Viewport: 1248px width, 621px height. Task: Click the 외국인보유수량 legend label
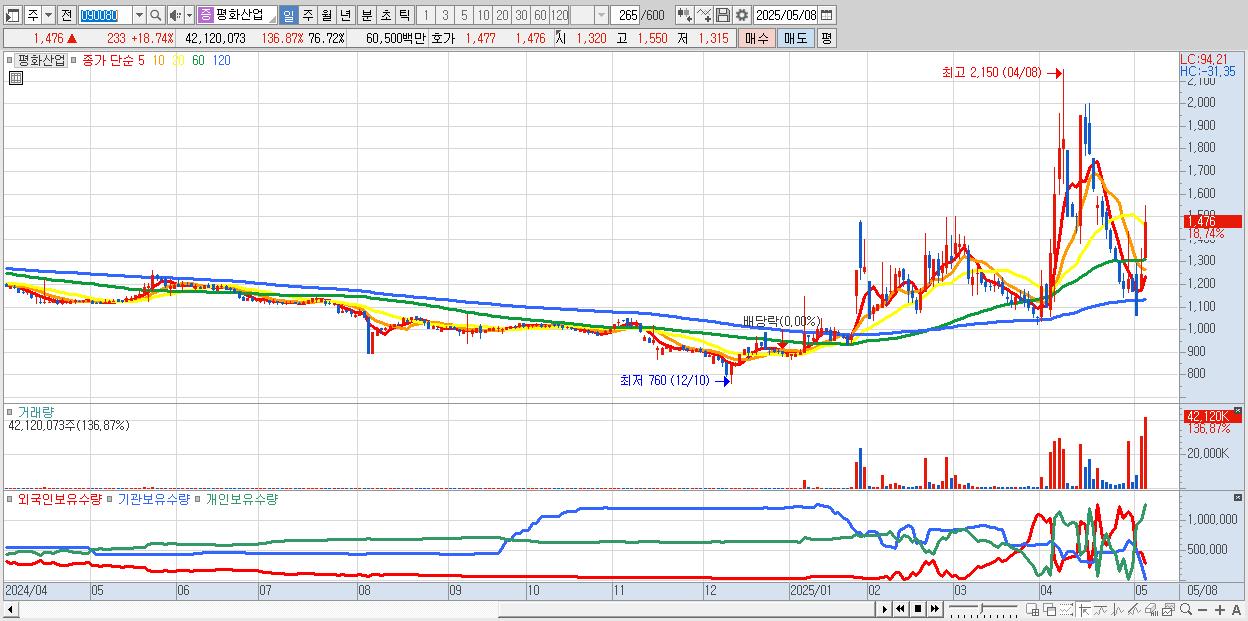(x=60, y=498)
